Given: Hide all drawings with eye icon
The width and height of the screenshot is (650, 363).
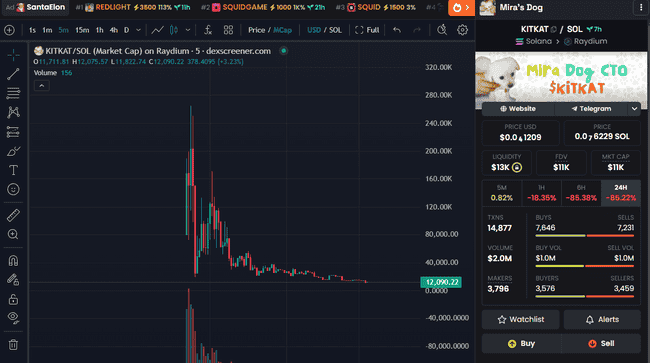Looking at the screenshot, I should [x=13, y=318].
